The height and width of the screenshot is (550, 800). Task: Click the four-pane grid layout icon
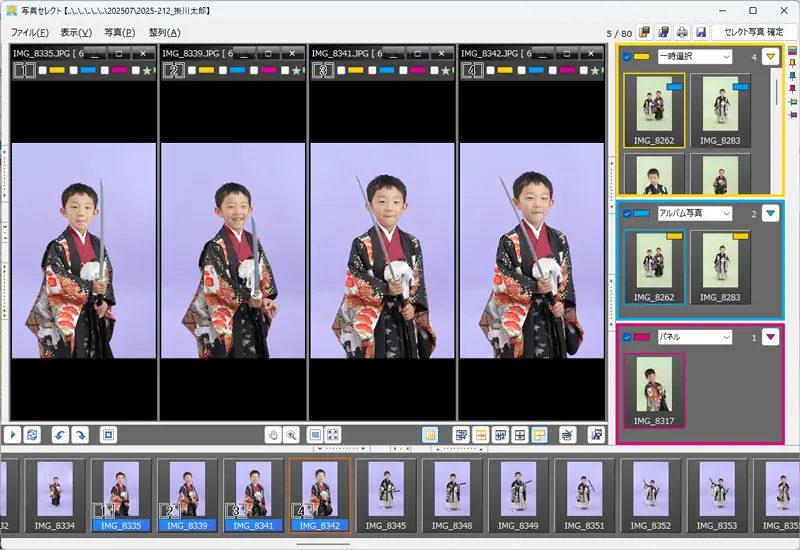click(520, 435)
